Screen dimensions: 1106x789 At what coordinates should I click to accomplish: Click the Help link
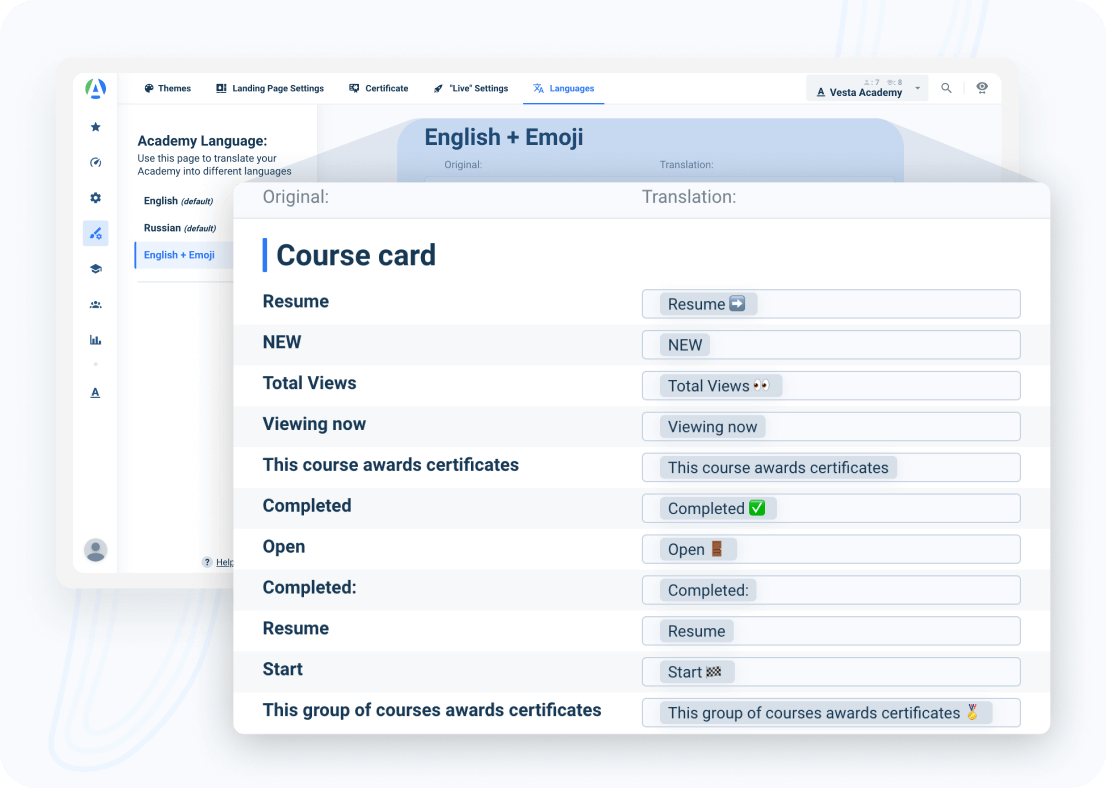(x=219, y=562)
